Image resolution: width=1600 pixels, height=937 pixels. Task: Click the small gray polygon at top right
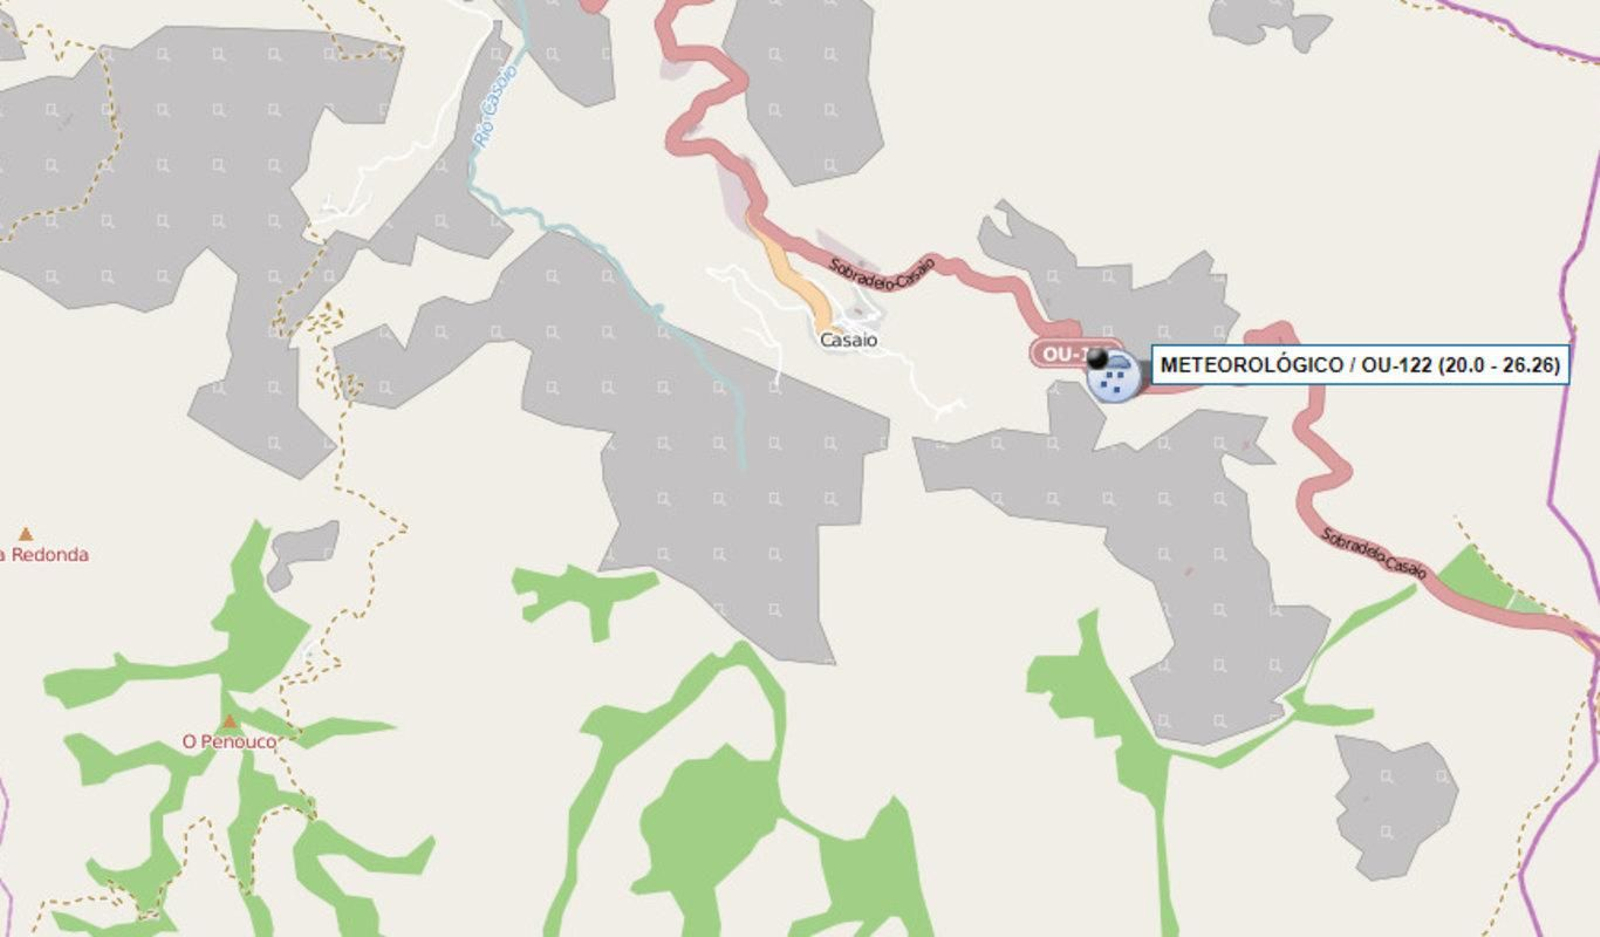click(x=1268, y=22)
